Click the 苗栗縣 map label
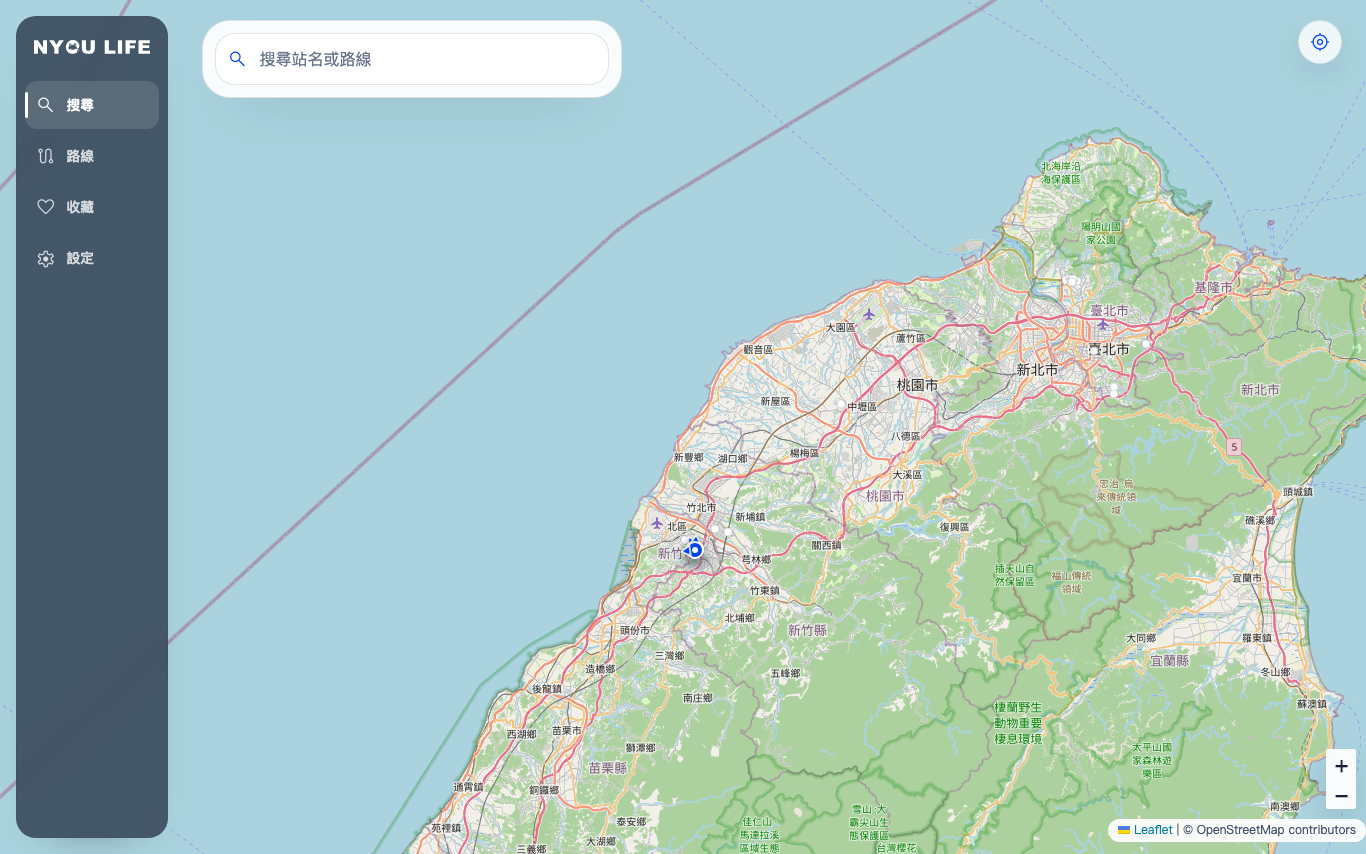The height and width of the screenshot is (854, 1366). pos(607,768)
